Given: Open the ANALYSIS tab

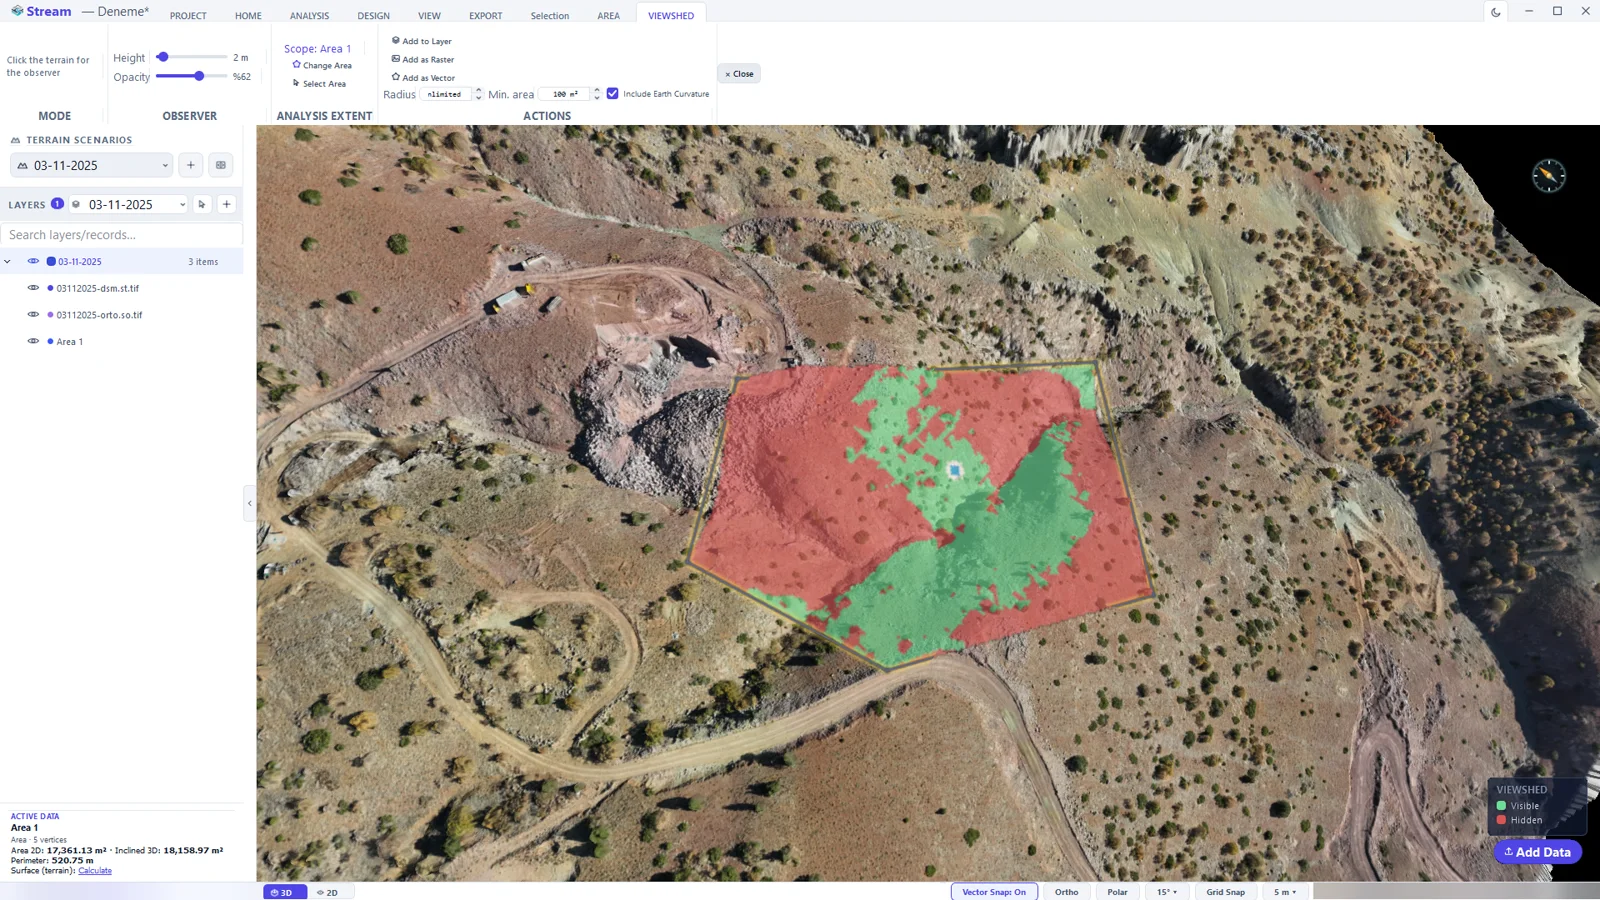Looking at the screenshot, I should click(x=309, y=15).
